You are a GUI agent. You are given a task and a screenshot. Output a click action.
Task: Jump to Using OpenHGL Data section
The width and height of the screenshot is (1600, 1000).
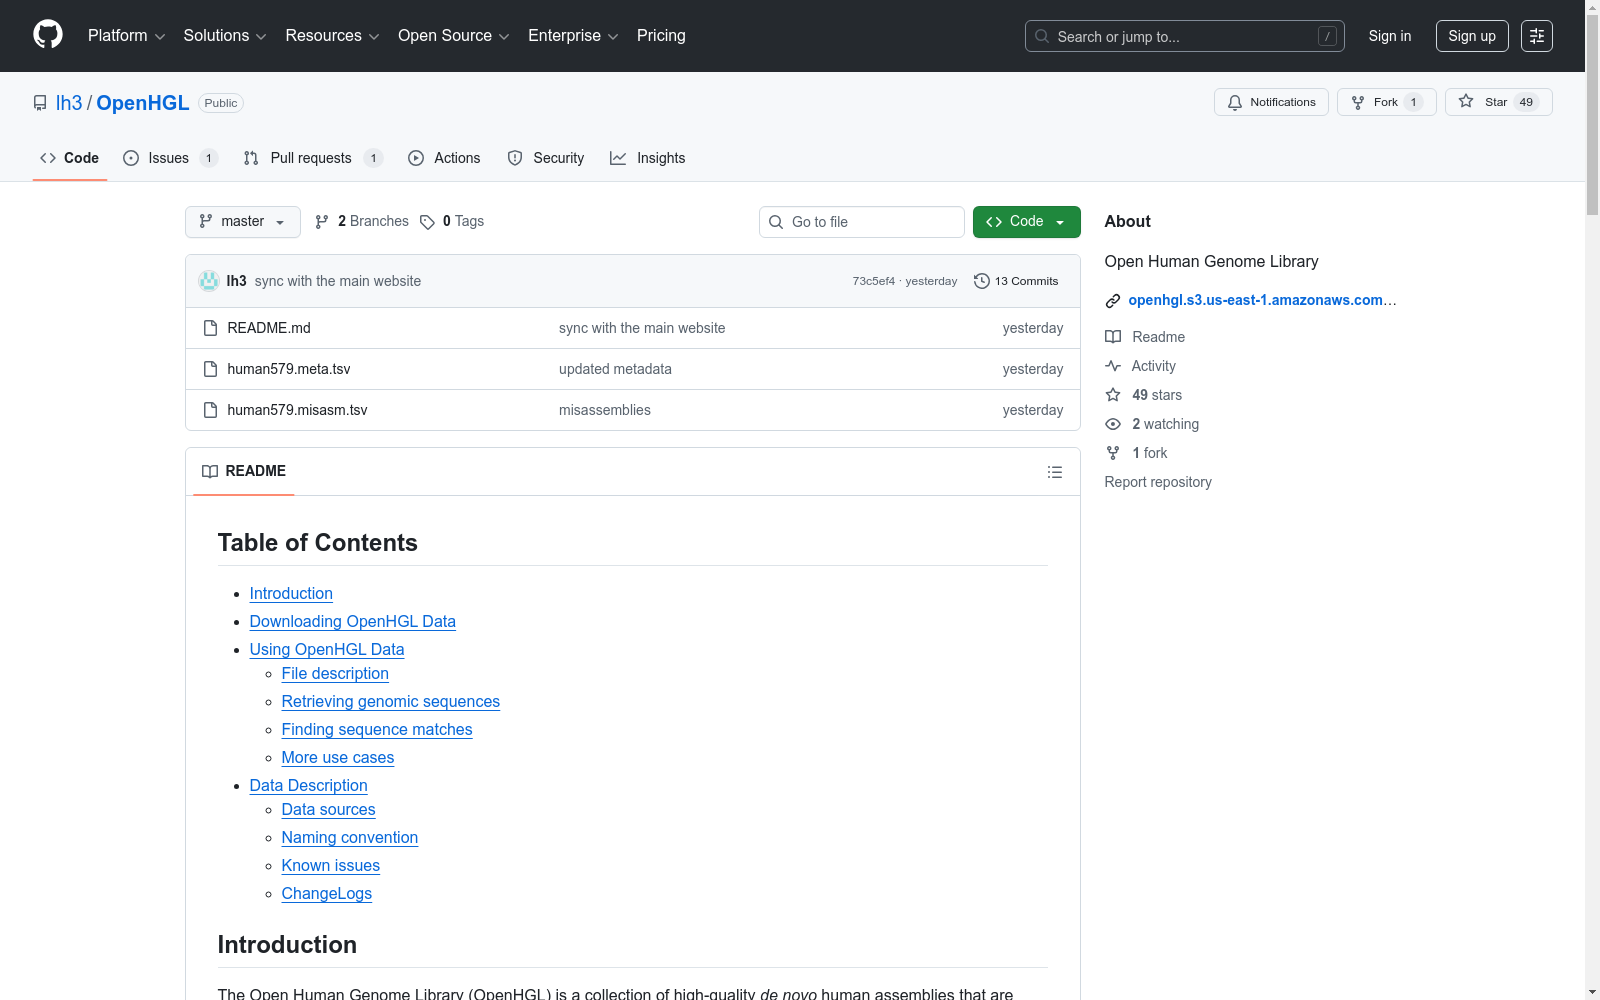point(327,649)
